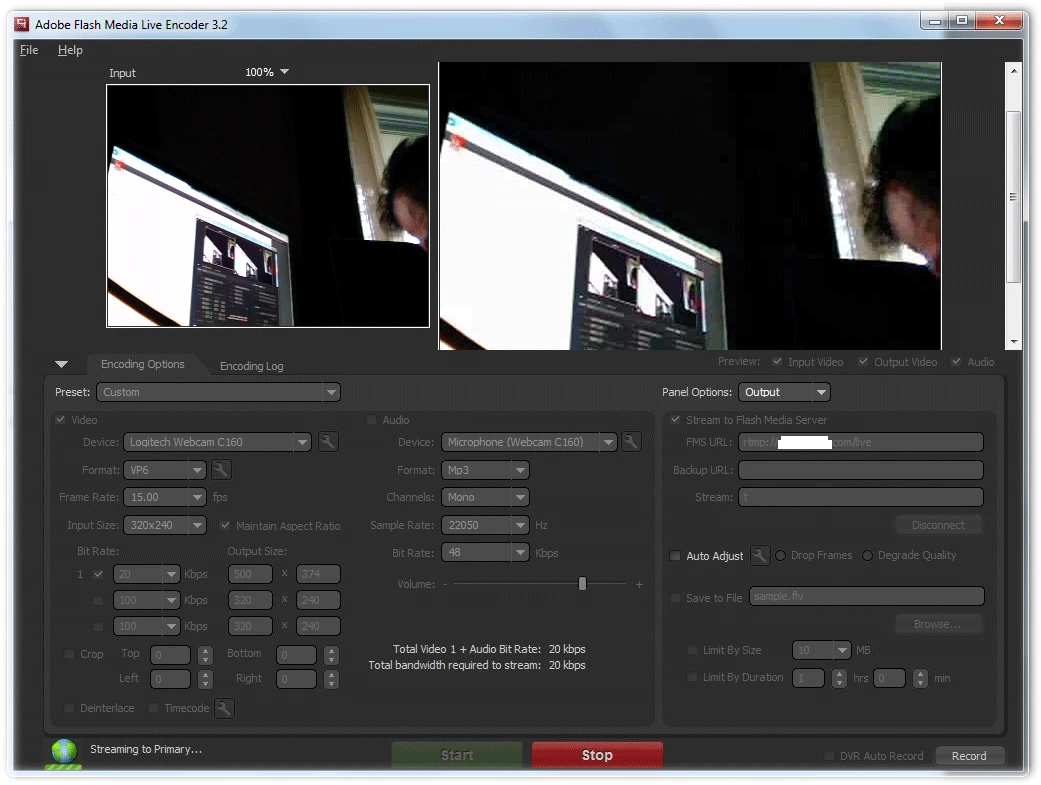This screenshot has width=1041, height=785.
Task: Open Panel Options Output dropdown
Action: click(784, 392)
